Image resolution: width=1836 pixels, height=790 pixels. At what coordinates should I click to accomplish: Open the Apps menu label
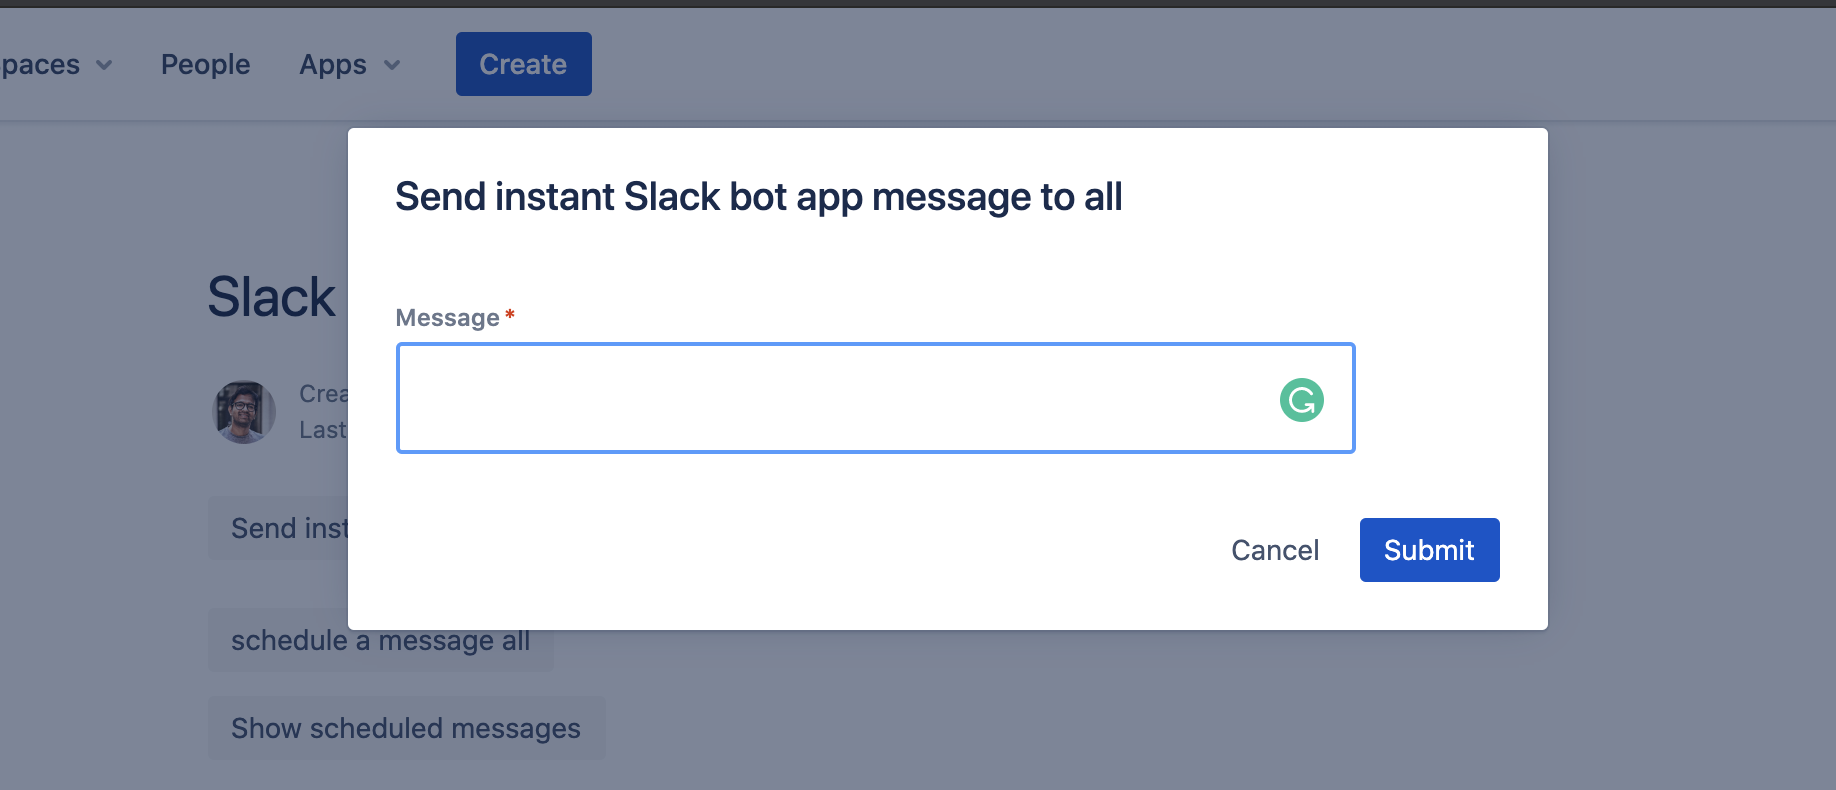pyautogui.click(x=333, y=65)
